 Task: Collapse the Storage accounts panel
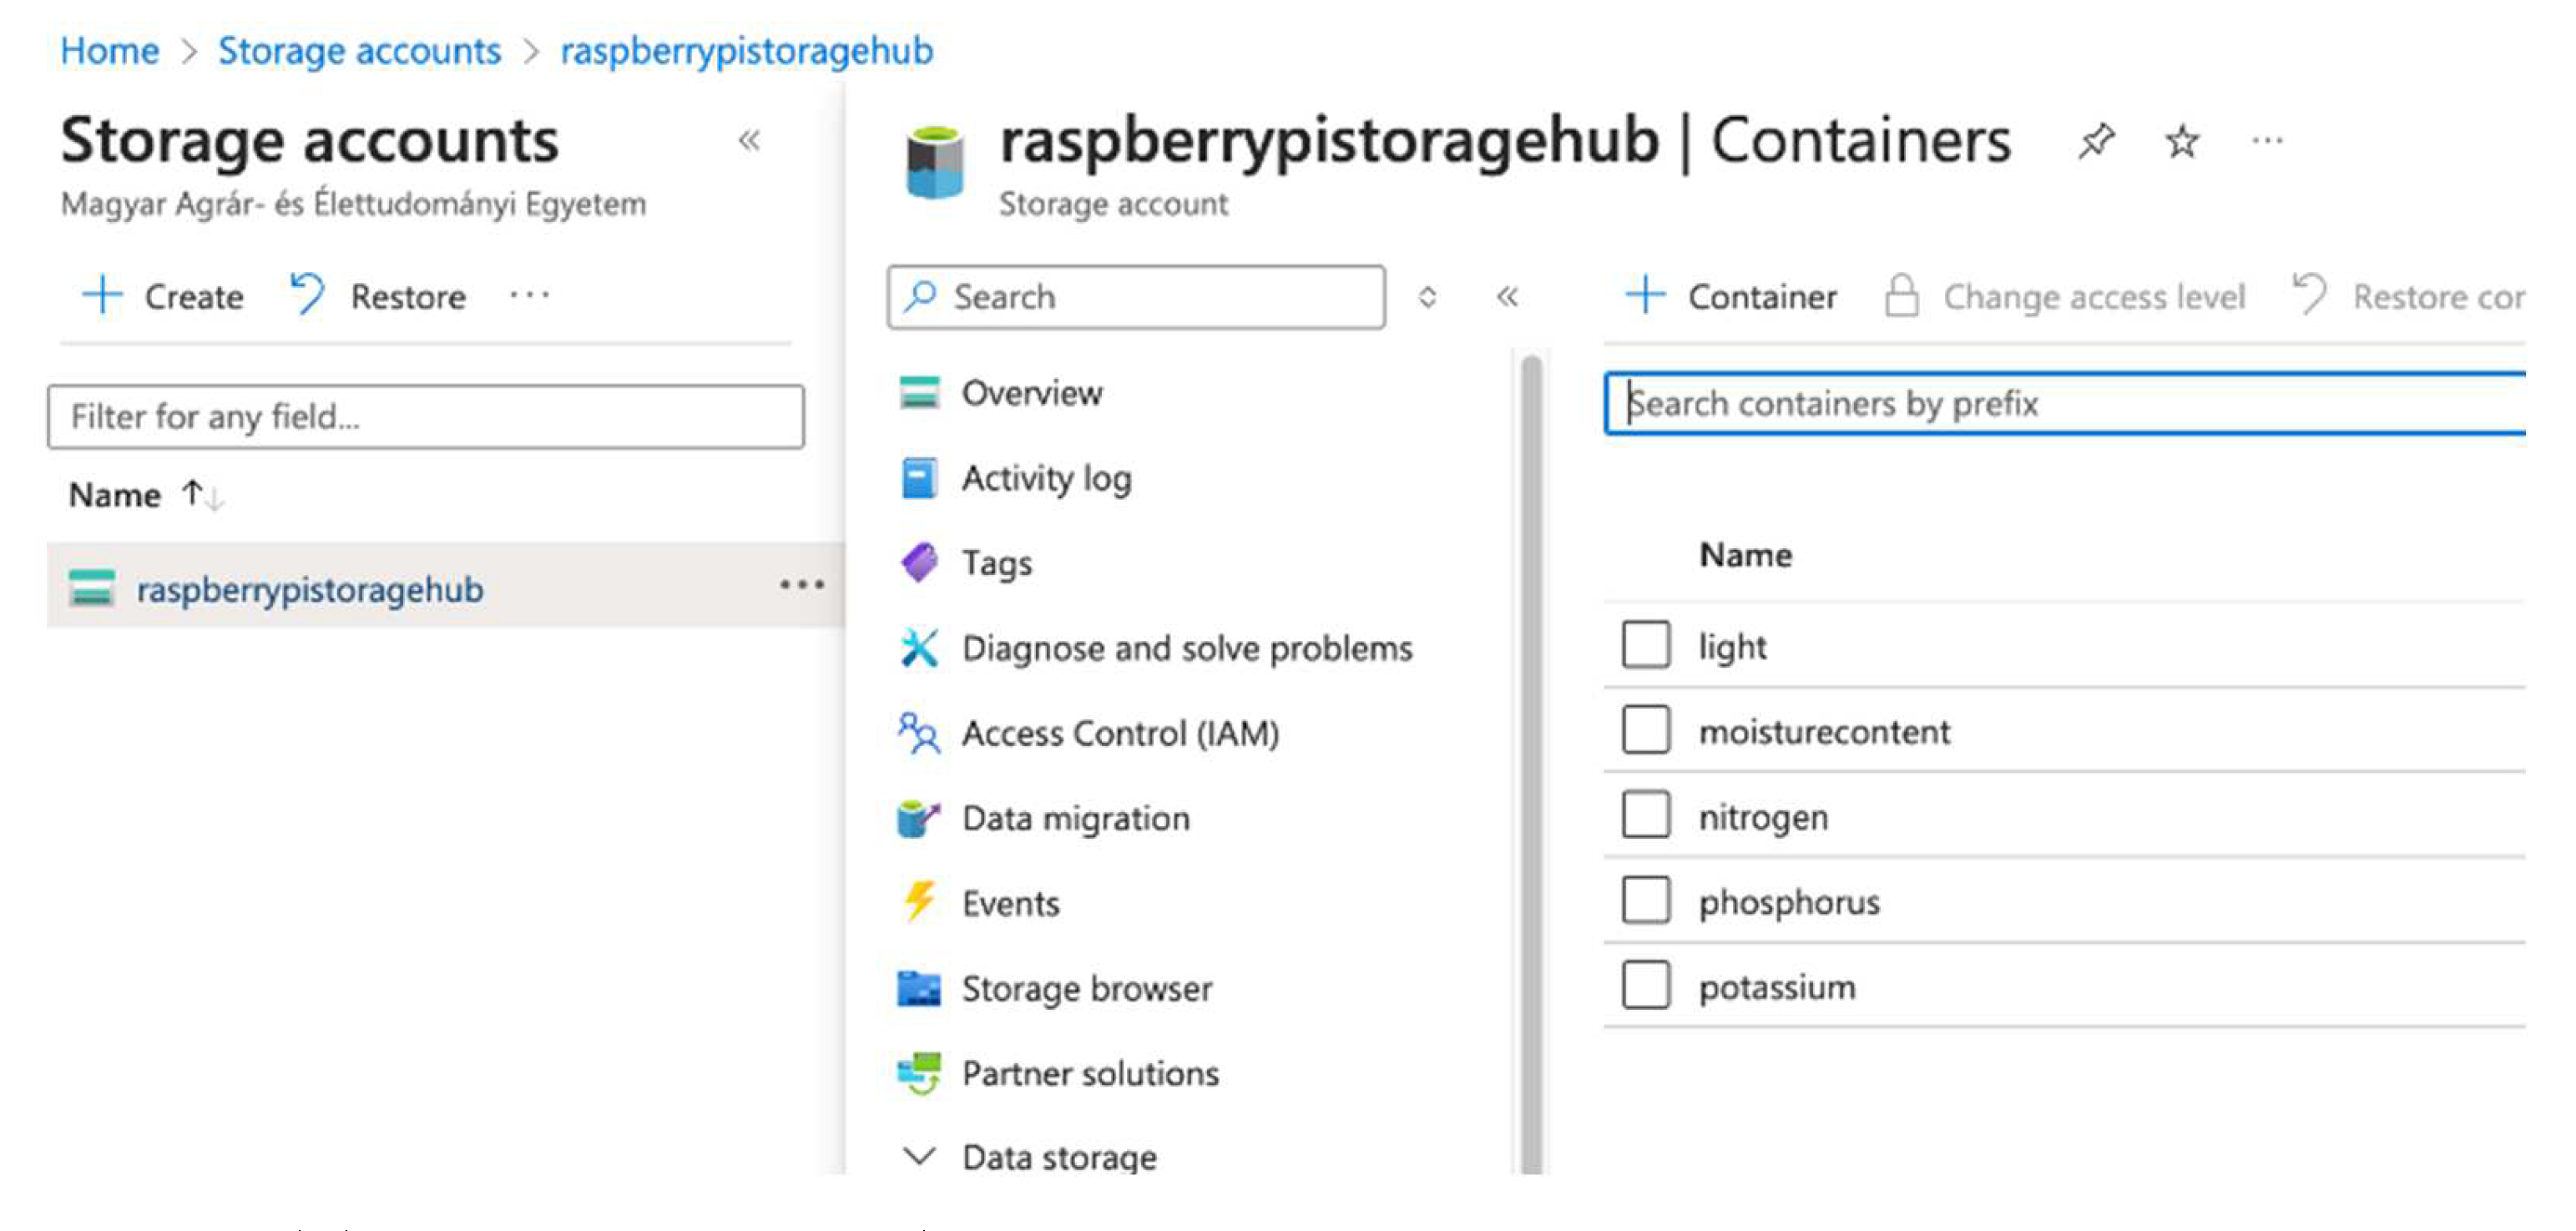point(749,141)
